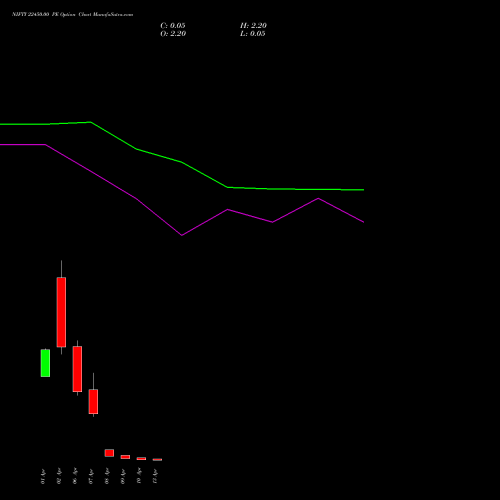This screenshot has height=500, width=500.
Task: Click the '01 Apr' date axis label
Action: click(43, 476)
